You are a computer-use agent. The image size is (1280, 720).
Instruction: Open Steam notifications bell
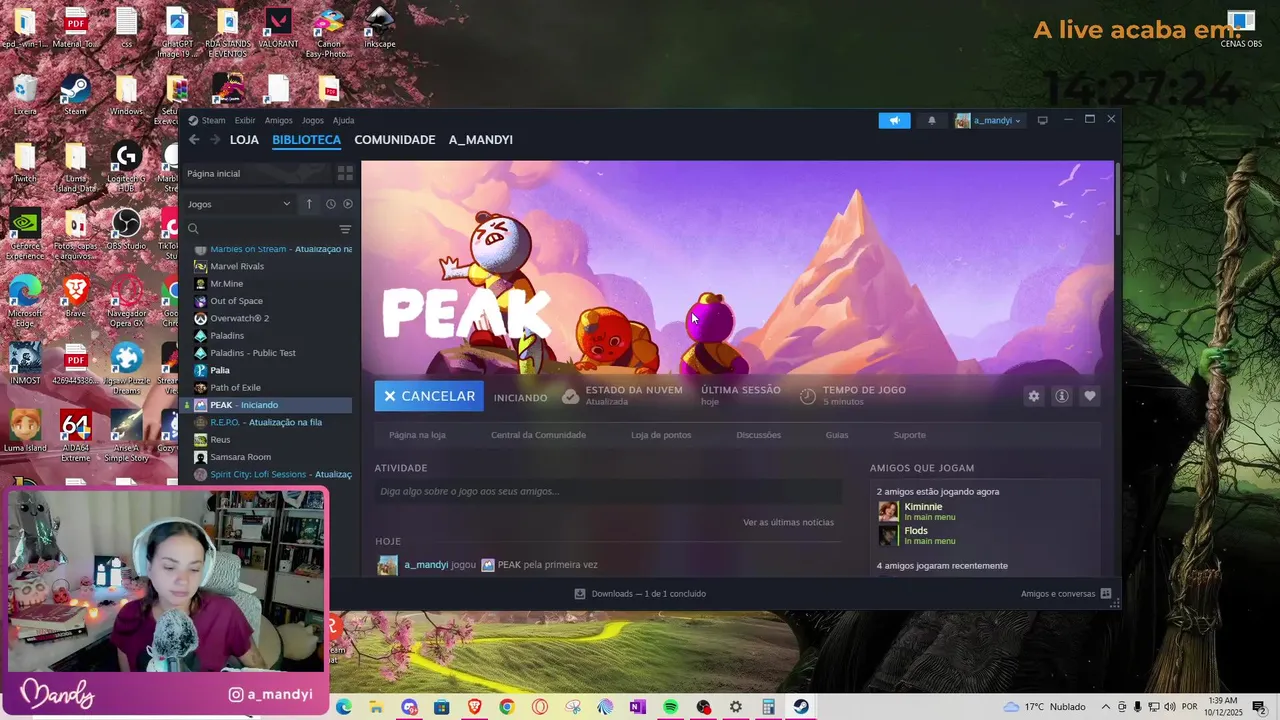932,120
